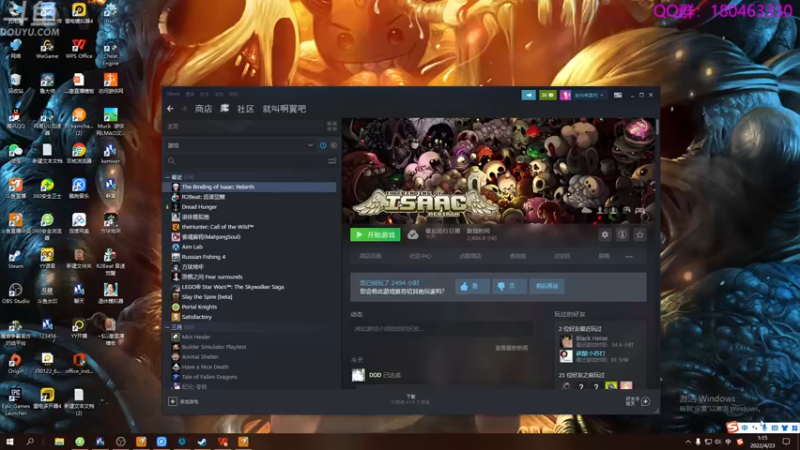Open friends and chat plus icon
The height and width of the screenshot is (450, 800).
(x=645, y=402)
